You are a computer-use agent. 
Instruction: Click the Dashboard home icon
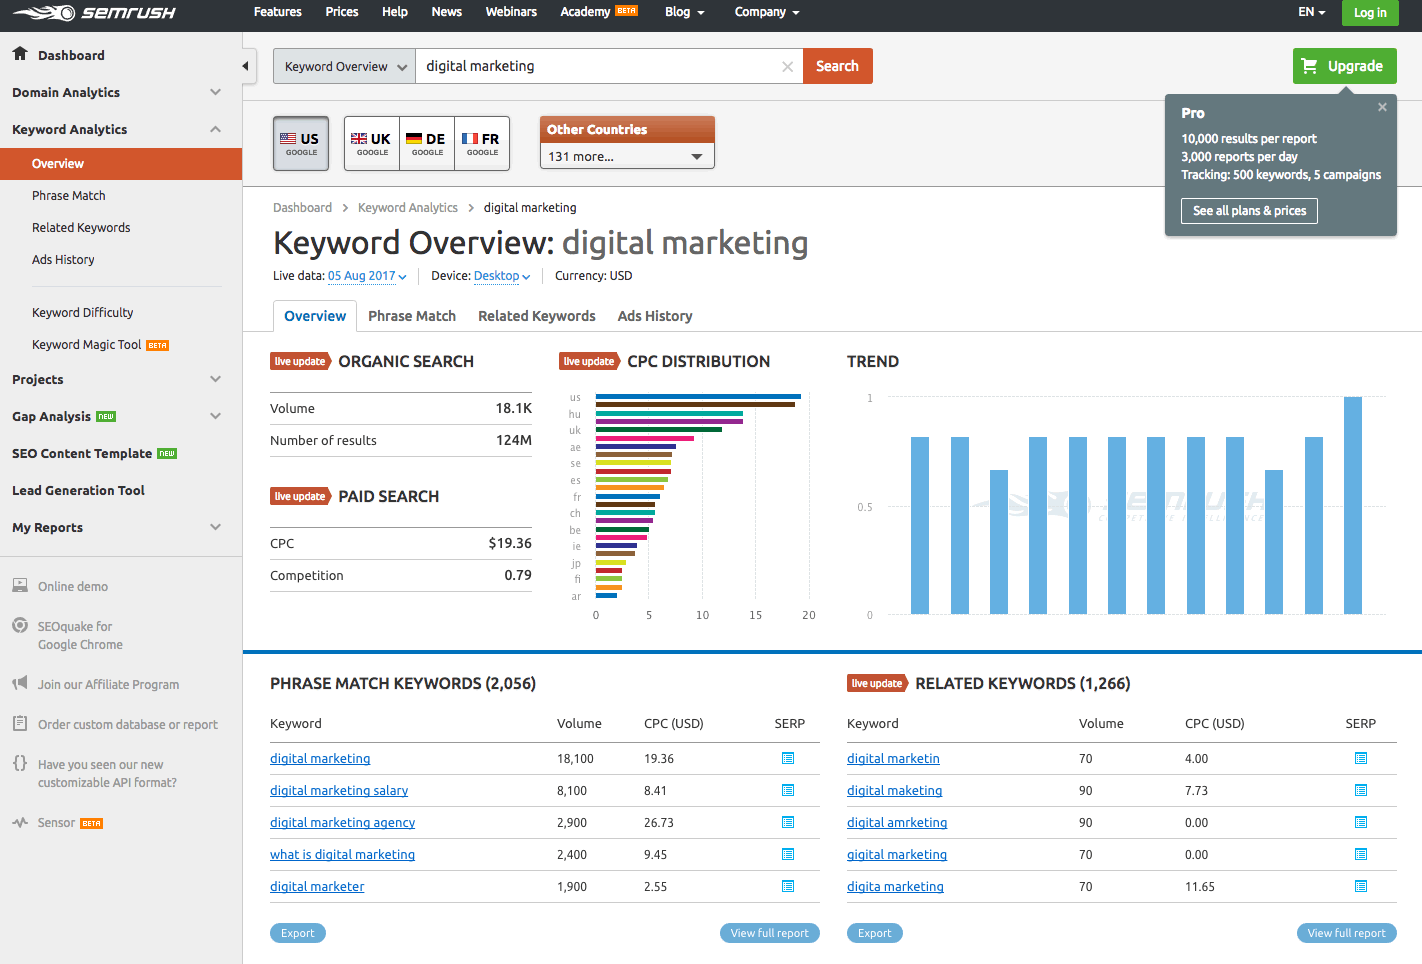(x=20, y=54)
